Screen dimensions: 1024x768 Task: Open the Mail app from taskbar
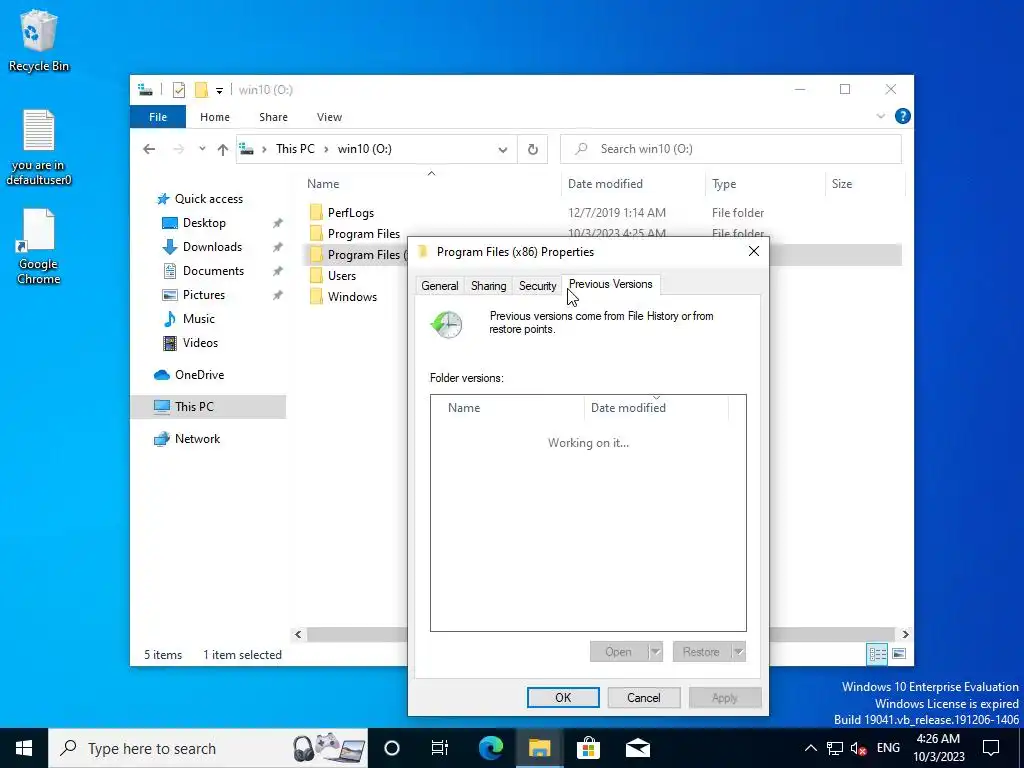637,748
